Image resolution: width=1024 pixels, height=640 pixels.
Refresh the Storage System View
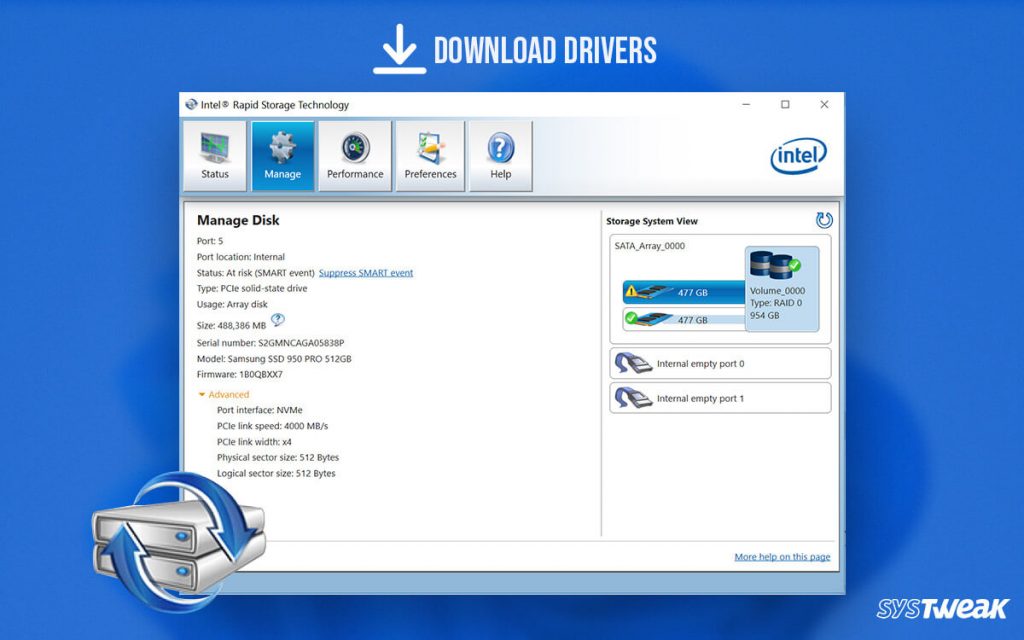(825, 220)
